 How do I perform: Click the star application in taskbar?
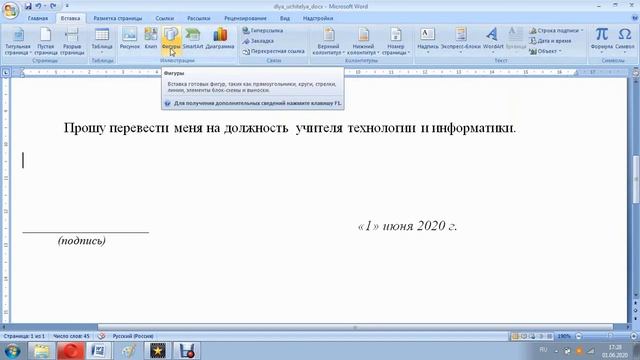157,351
